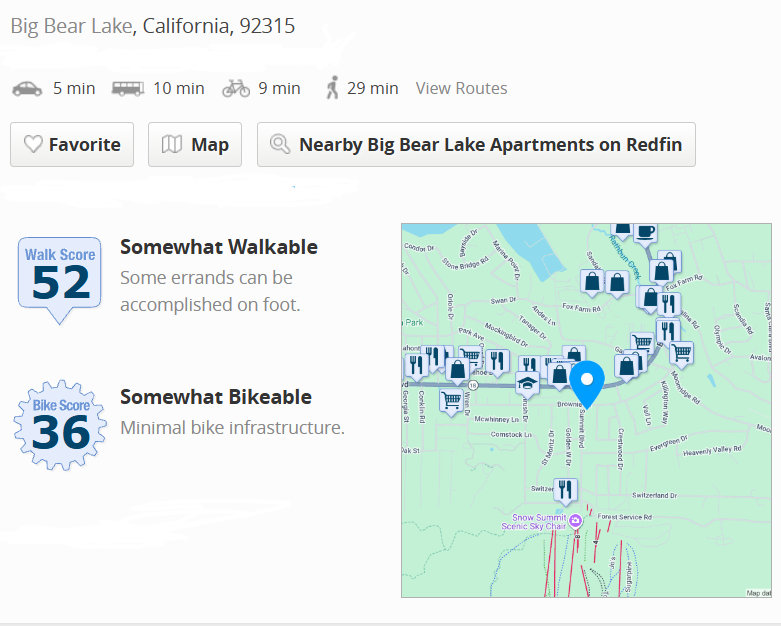The width and height of the screenshot is (781, 626).
Task: Click the '9 min' bike time
Action: tap(279, 88)
